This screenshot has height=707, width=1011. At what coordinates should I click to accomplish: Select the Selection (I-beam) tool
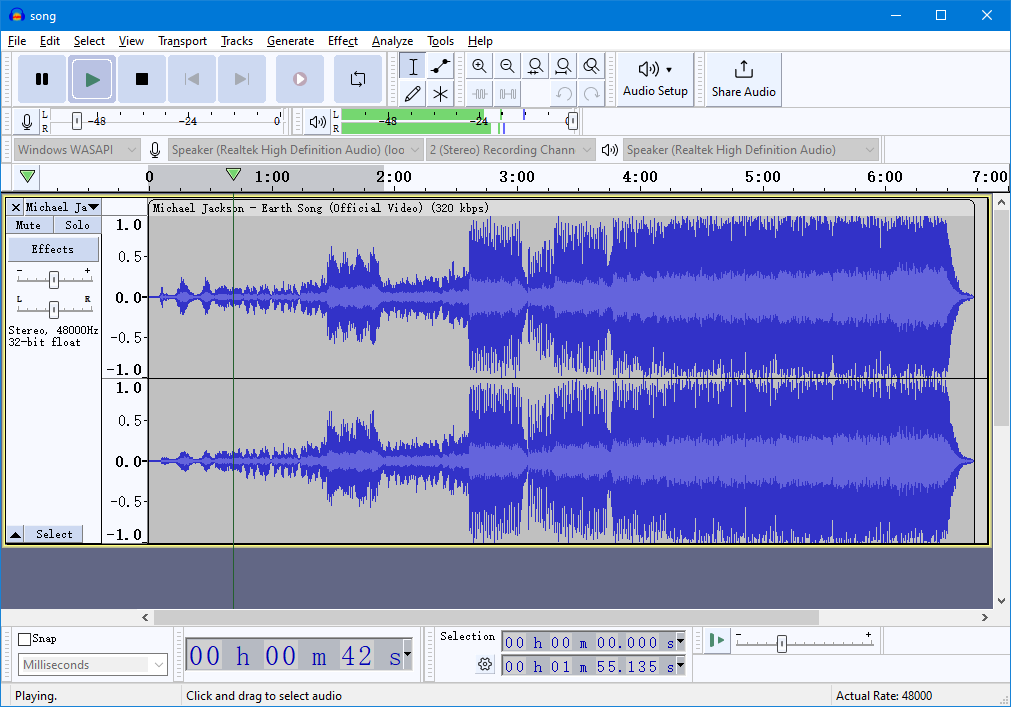pos(413,66)
